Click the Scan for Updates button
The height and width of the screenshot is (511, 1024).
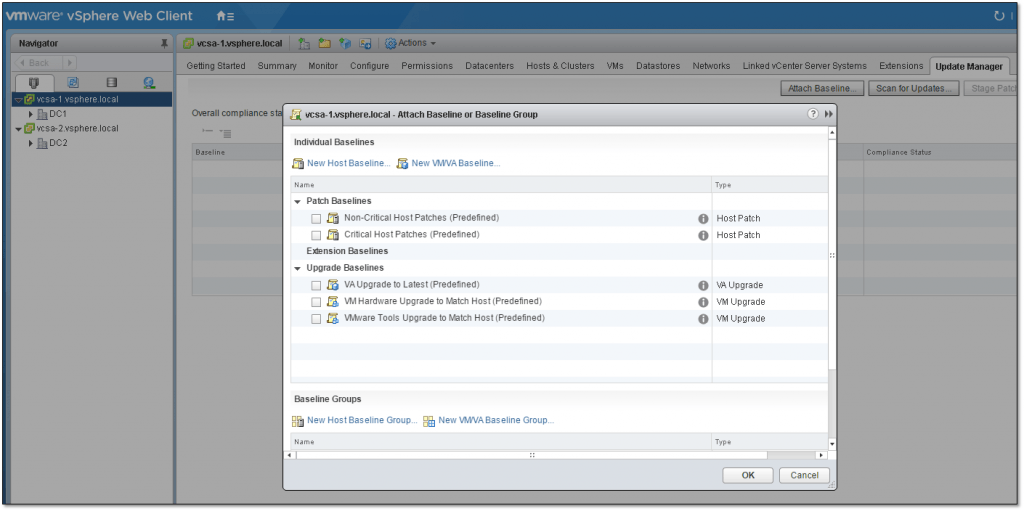(x=914, y=88)
